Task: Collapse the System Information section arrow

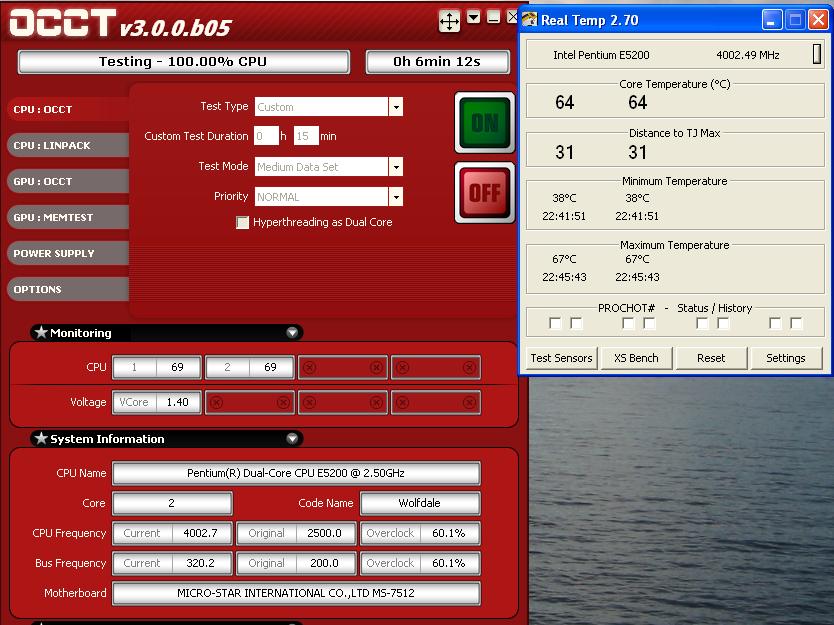Action: (292, 438)
